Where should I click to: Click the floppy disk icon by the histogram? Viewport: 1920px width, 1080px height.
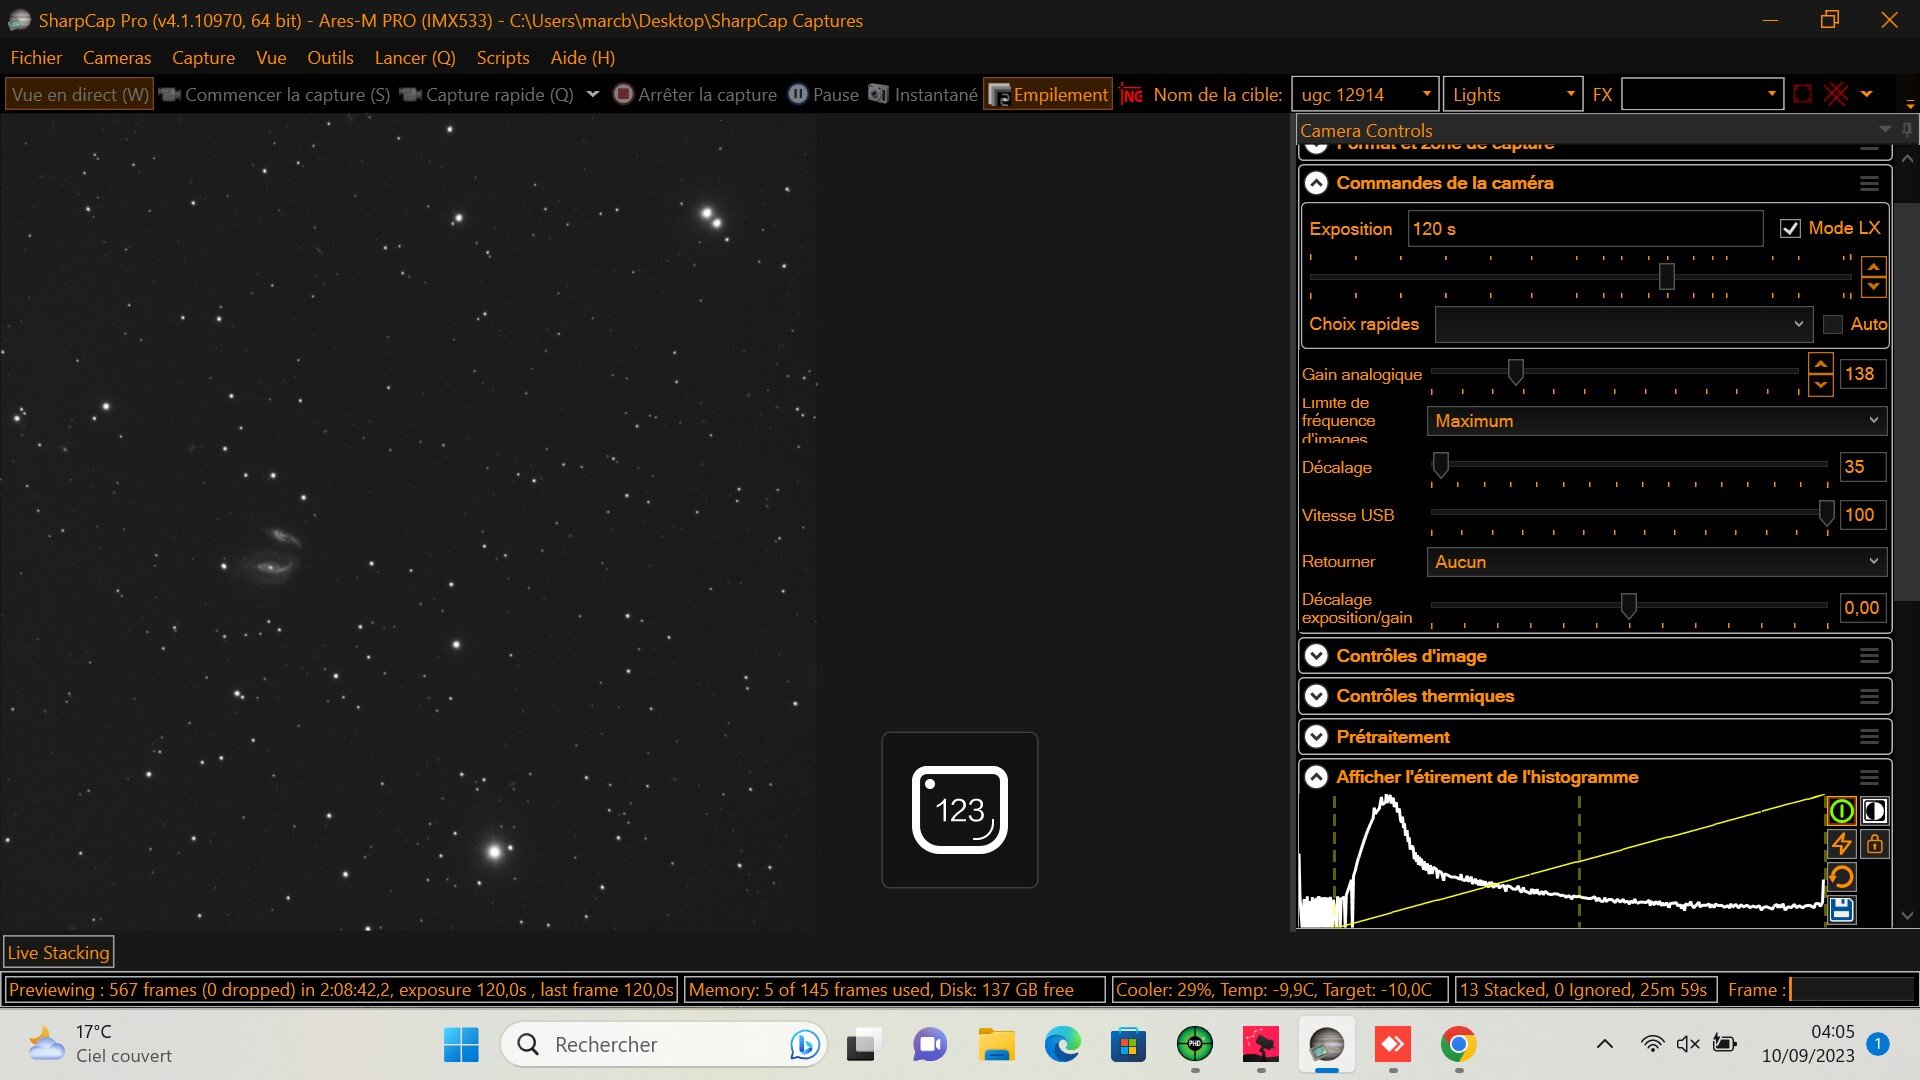tap(1841, 910)
